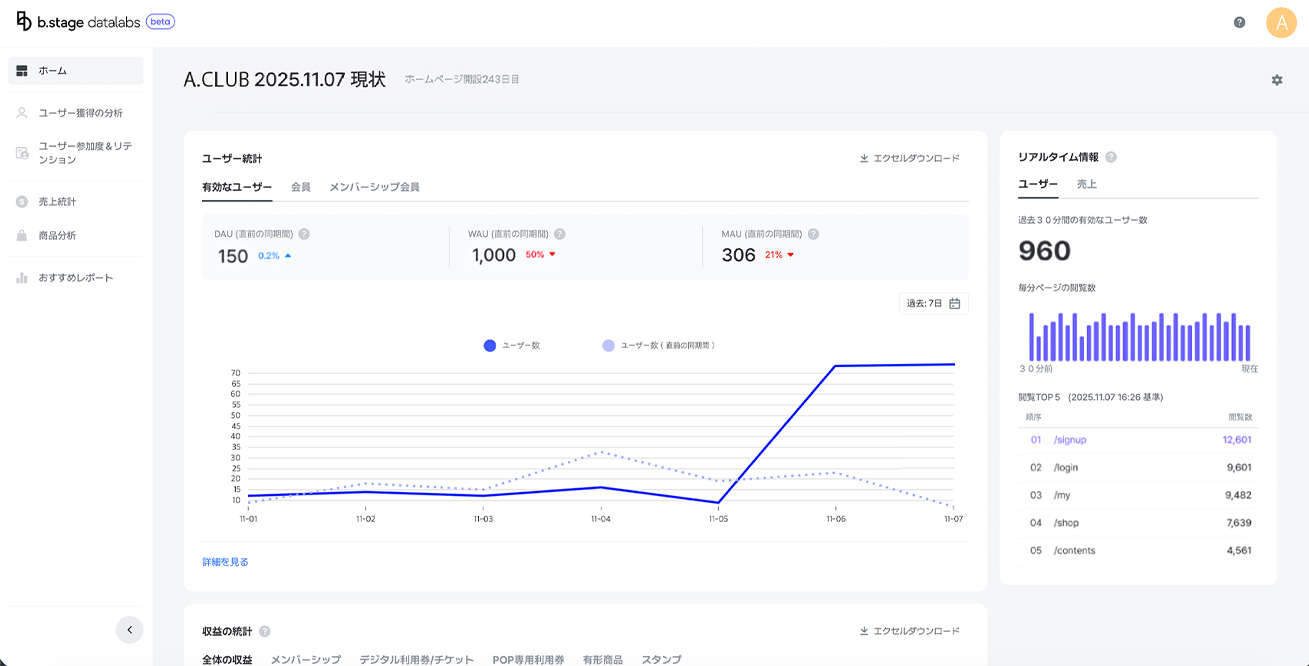Image resolution: width=1309 pixels, height=666 pixels.
Task: Switch to the メンバーシップ会員 tab
Action: pyautogui.click(x=374, y=187)
